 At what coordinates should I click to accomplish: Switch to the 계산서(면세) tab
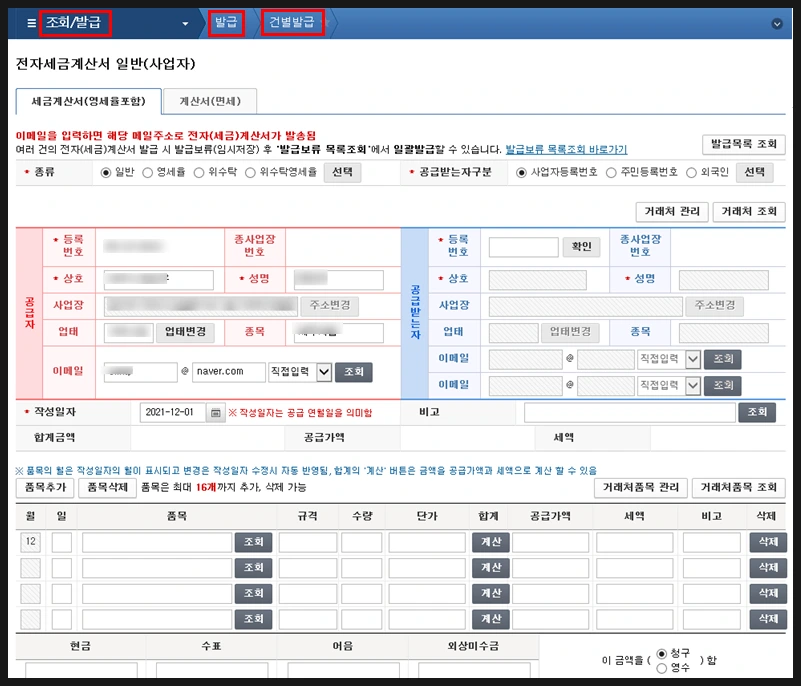pyautogui.click(x=209, y=102)
